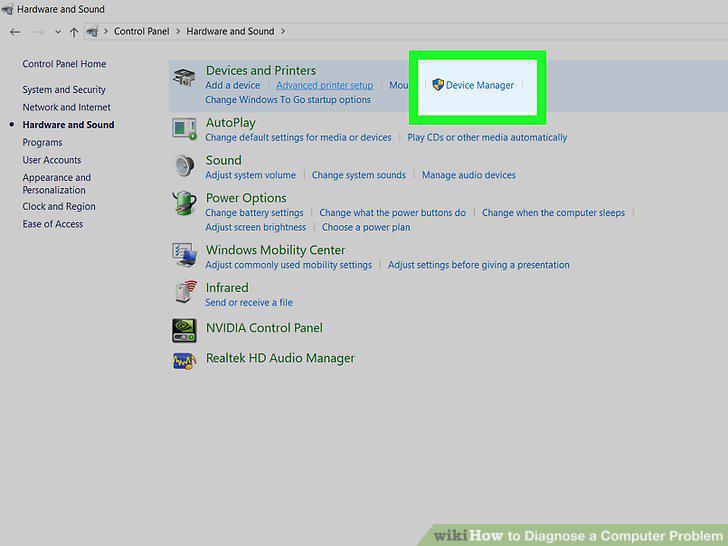Screen dimensions: 728x546
Task: Open Ease of Access in sidebar
Action: (x=52, y=224)
